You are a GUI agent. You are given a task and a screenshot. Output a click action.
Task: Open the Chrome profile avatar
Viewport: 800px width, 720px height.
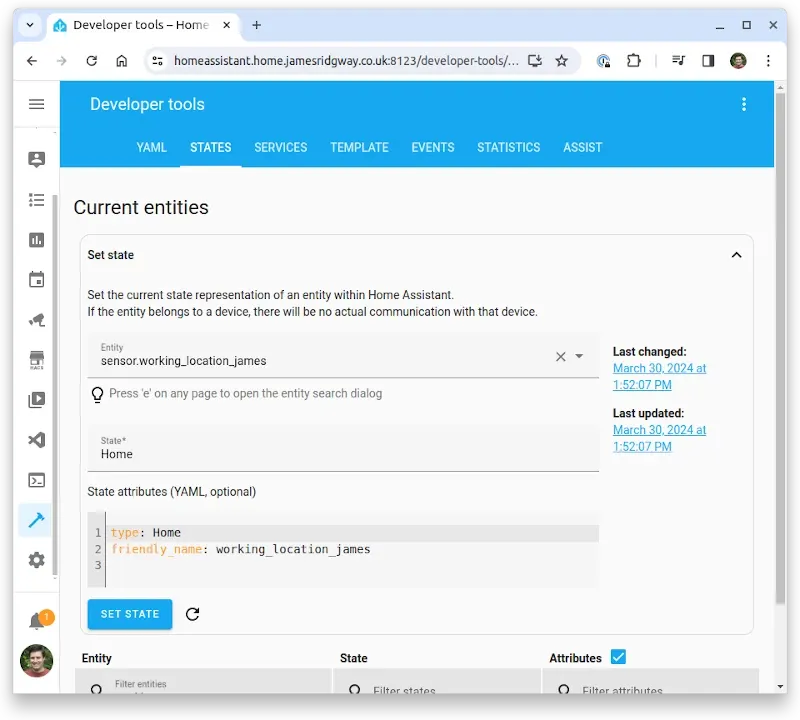738,61
